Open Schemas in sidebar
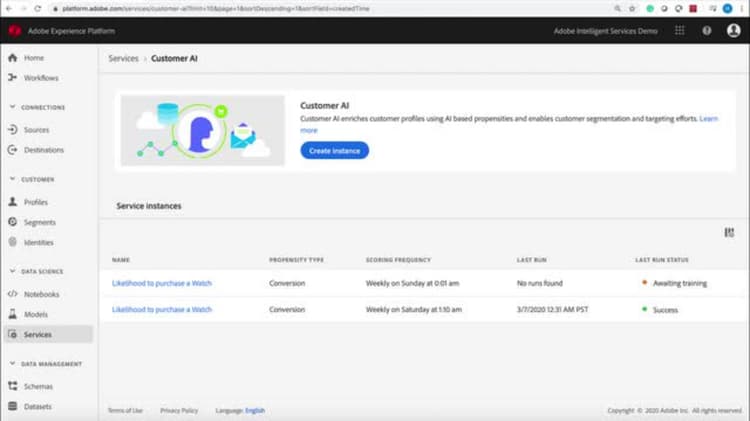750x421 pixels. (38, 386)
